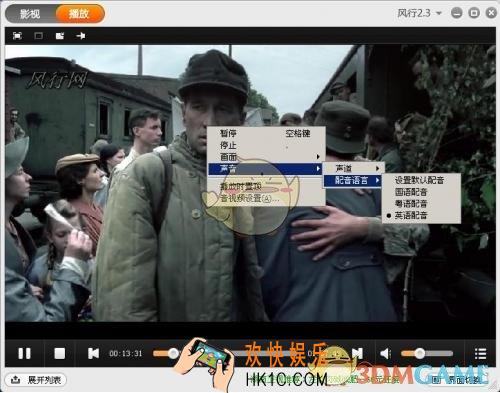Screen dimensions: 500x393
Task: Open the playlist icon in the control bar
Action: coord(480,354)
